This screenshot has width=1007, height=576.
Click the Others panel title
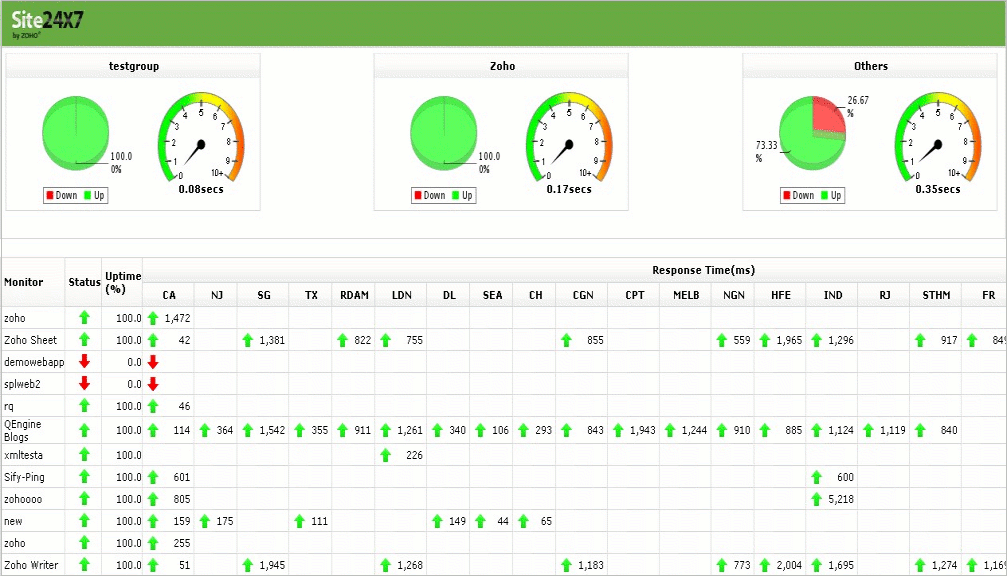871,66
